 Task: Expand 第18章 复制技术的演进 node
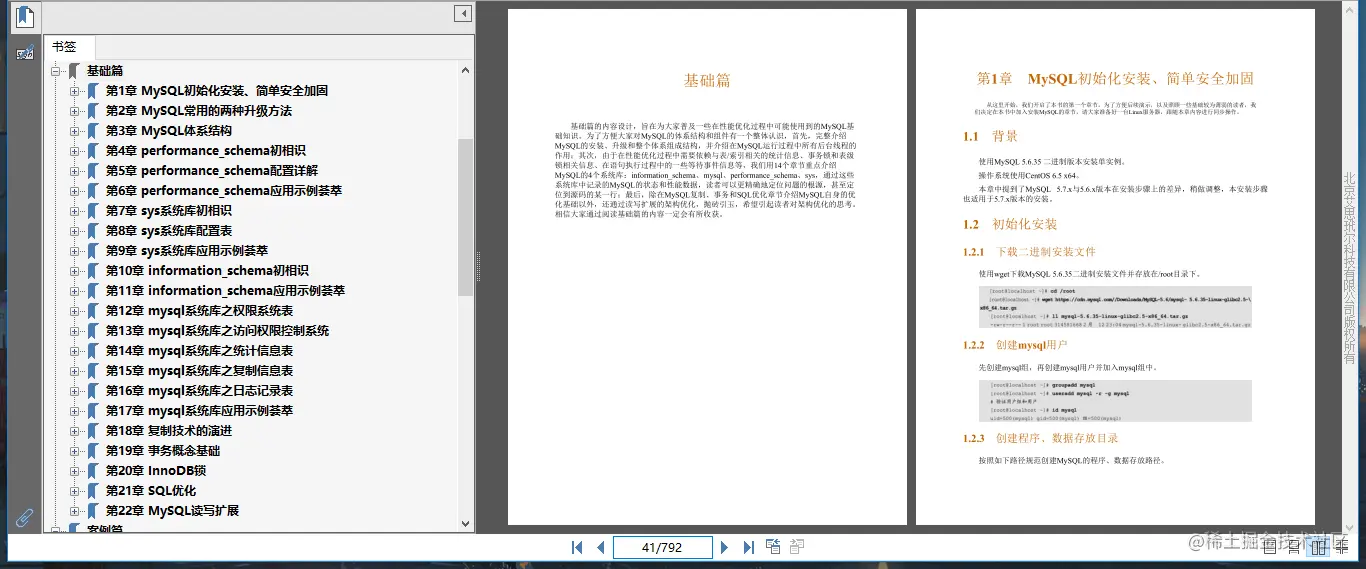pyautogui.click(x=75, y=431)
